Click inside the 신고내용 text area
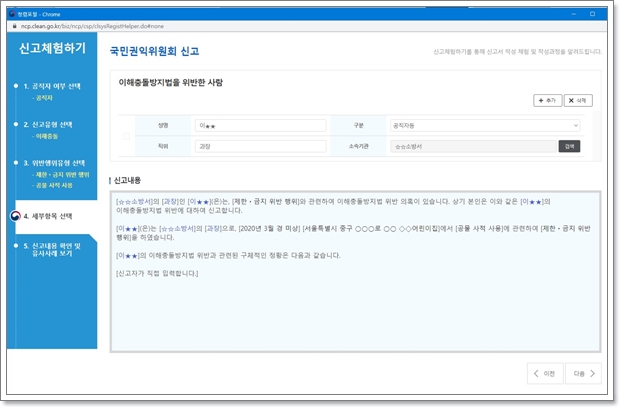Image resolution: width=620 pixels, height=407 pixels. [x=355, y=272]
